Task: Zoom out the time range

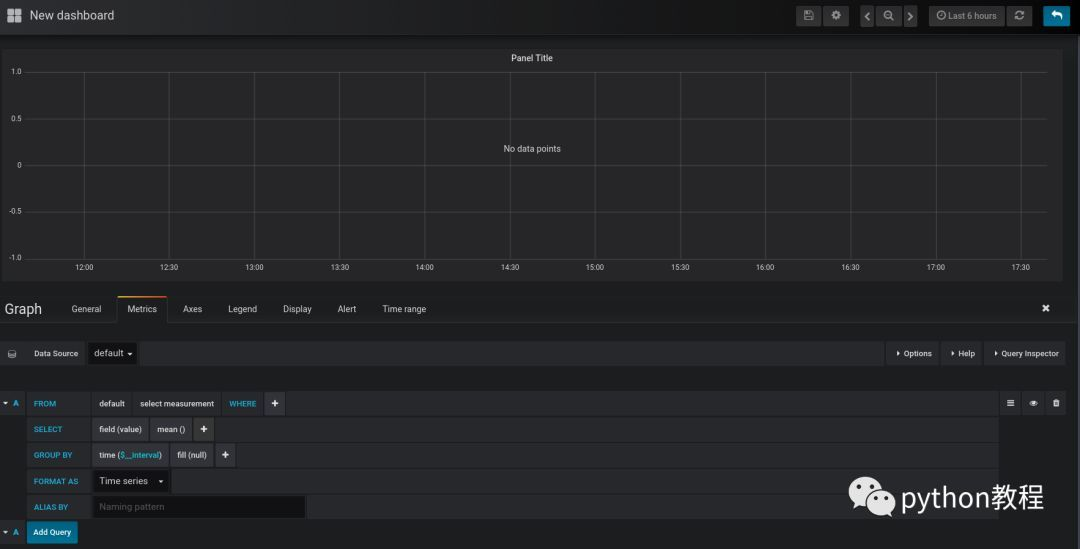Action: pyautogui.click(x=889, y=16)
